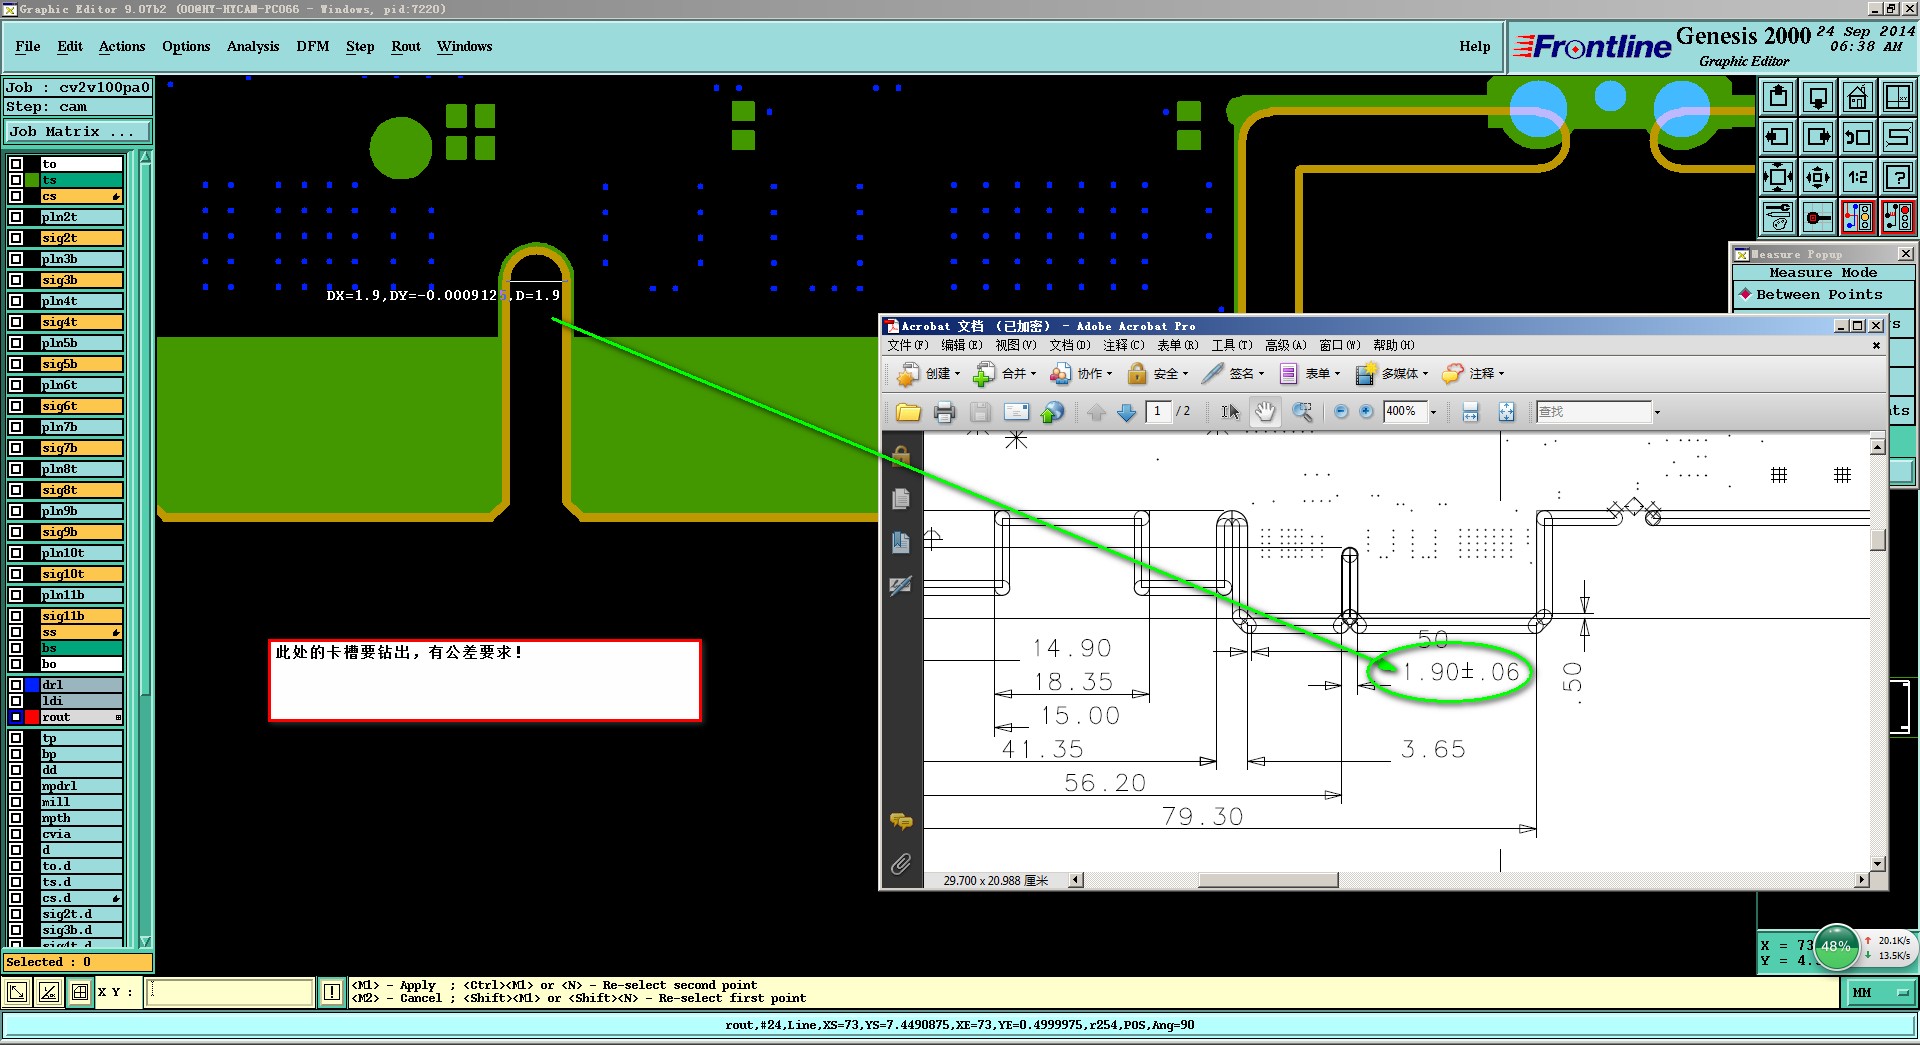Click the pan right view icon
This screenshot has height=1045, width=1920.
1818,137
